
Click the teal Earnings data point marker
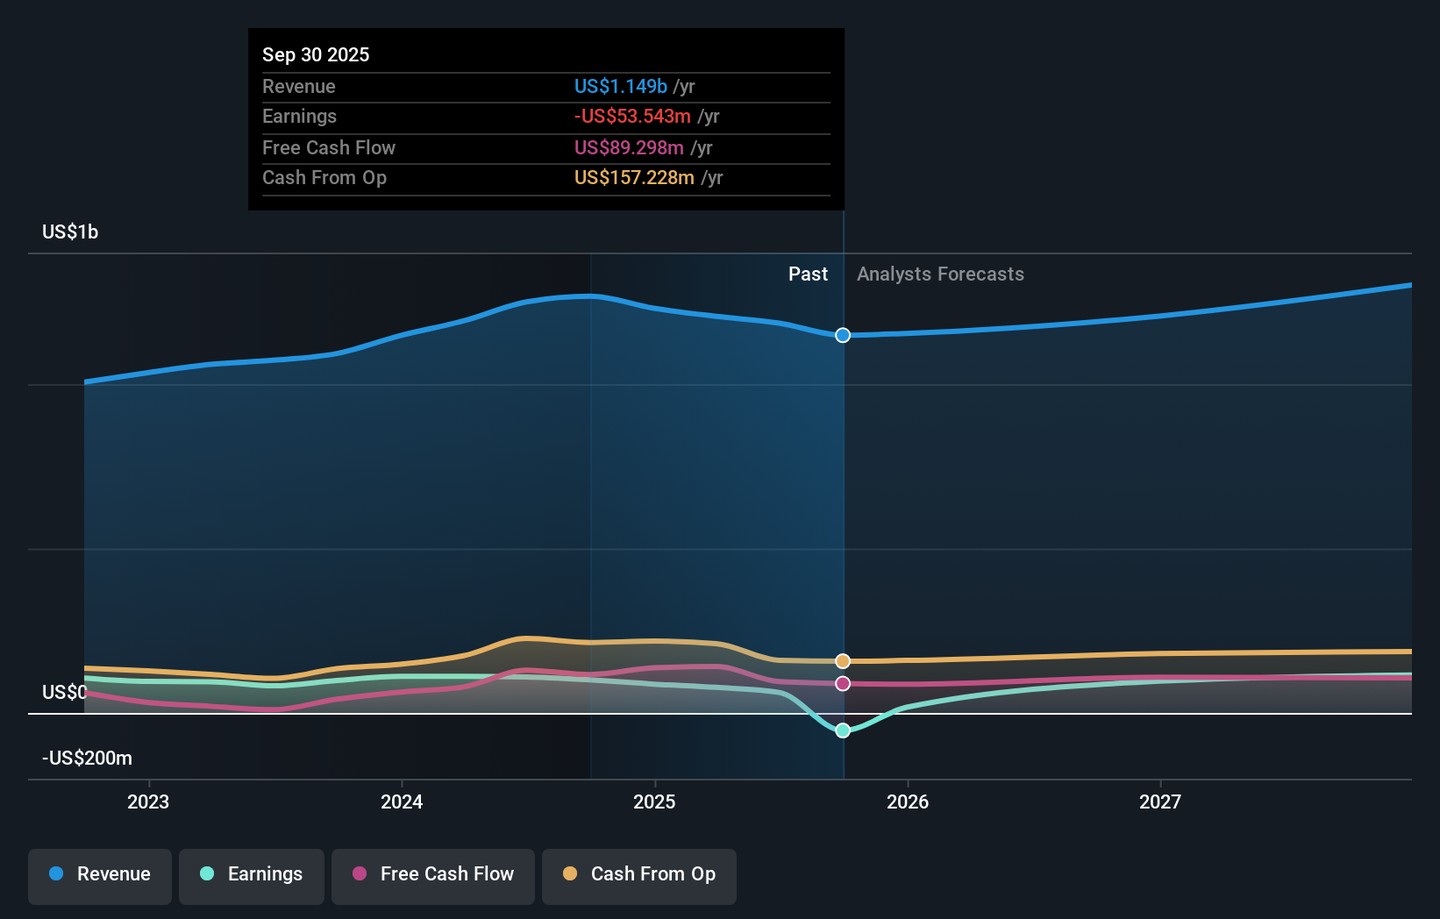[843, 731]
